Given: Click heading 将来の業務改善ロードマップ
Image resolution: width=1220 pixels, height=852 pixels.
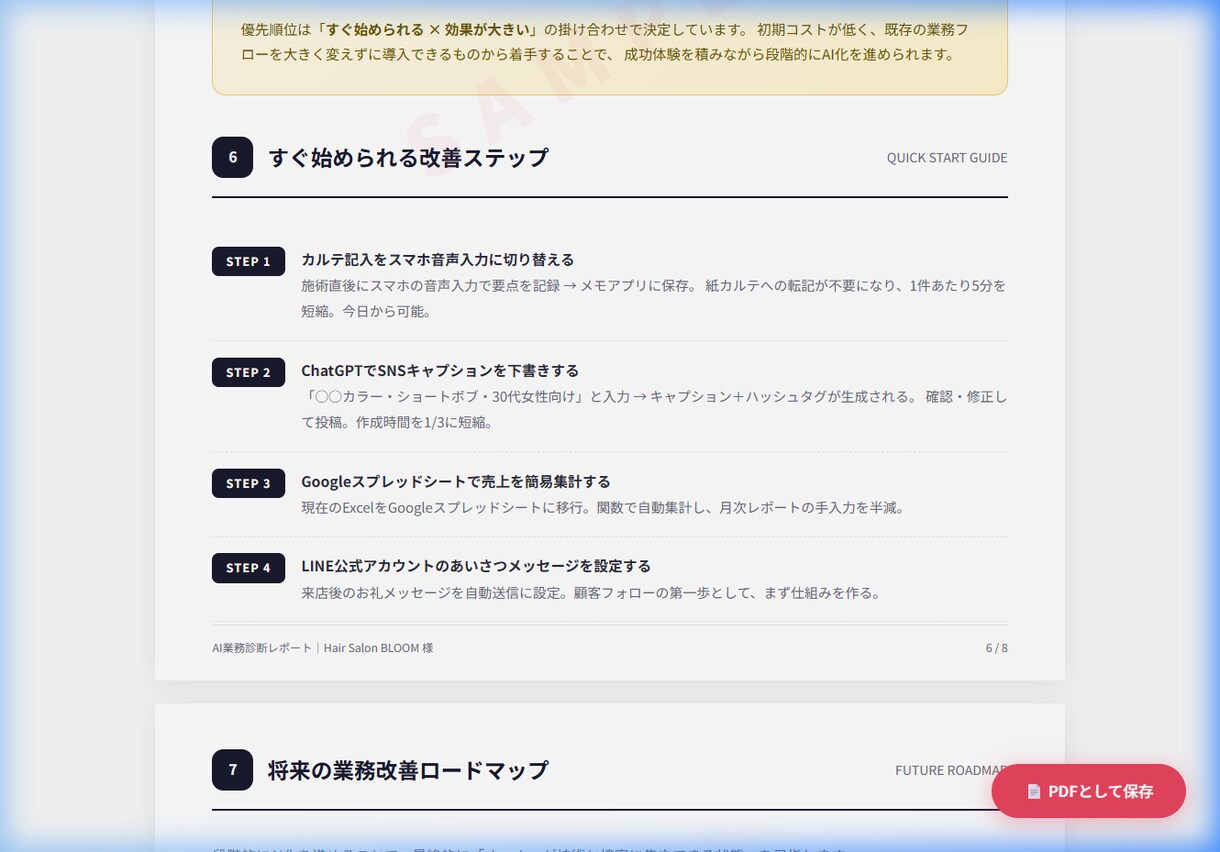Looking at the screenshot, I should [x=408, y=771].
